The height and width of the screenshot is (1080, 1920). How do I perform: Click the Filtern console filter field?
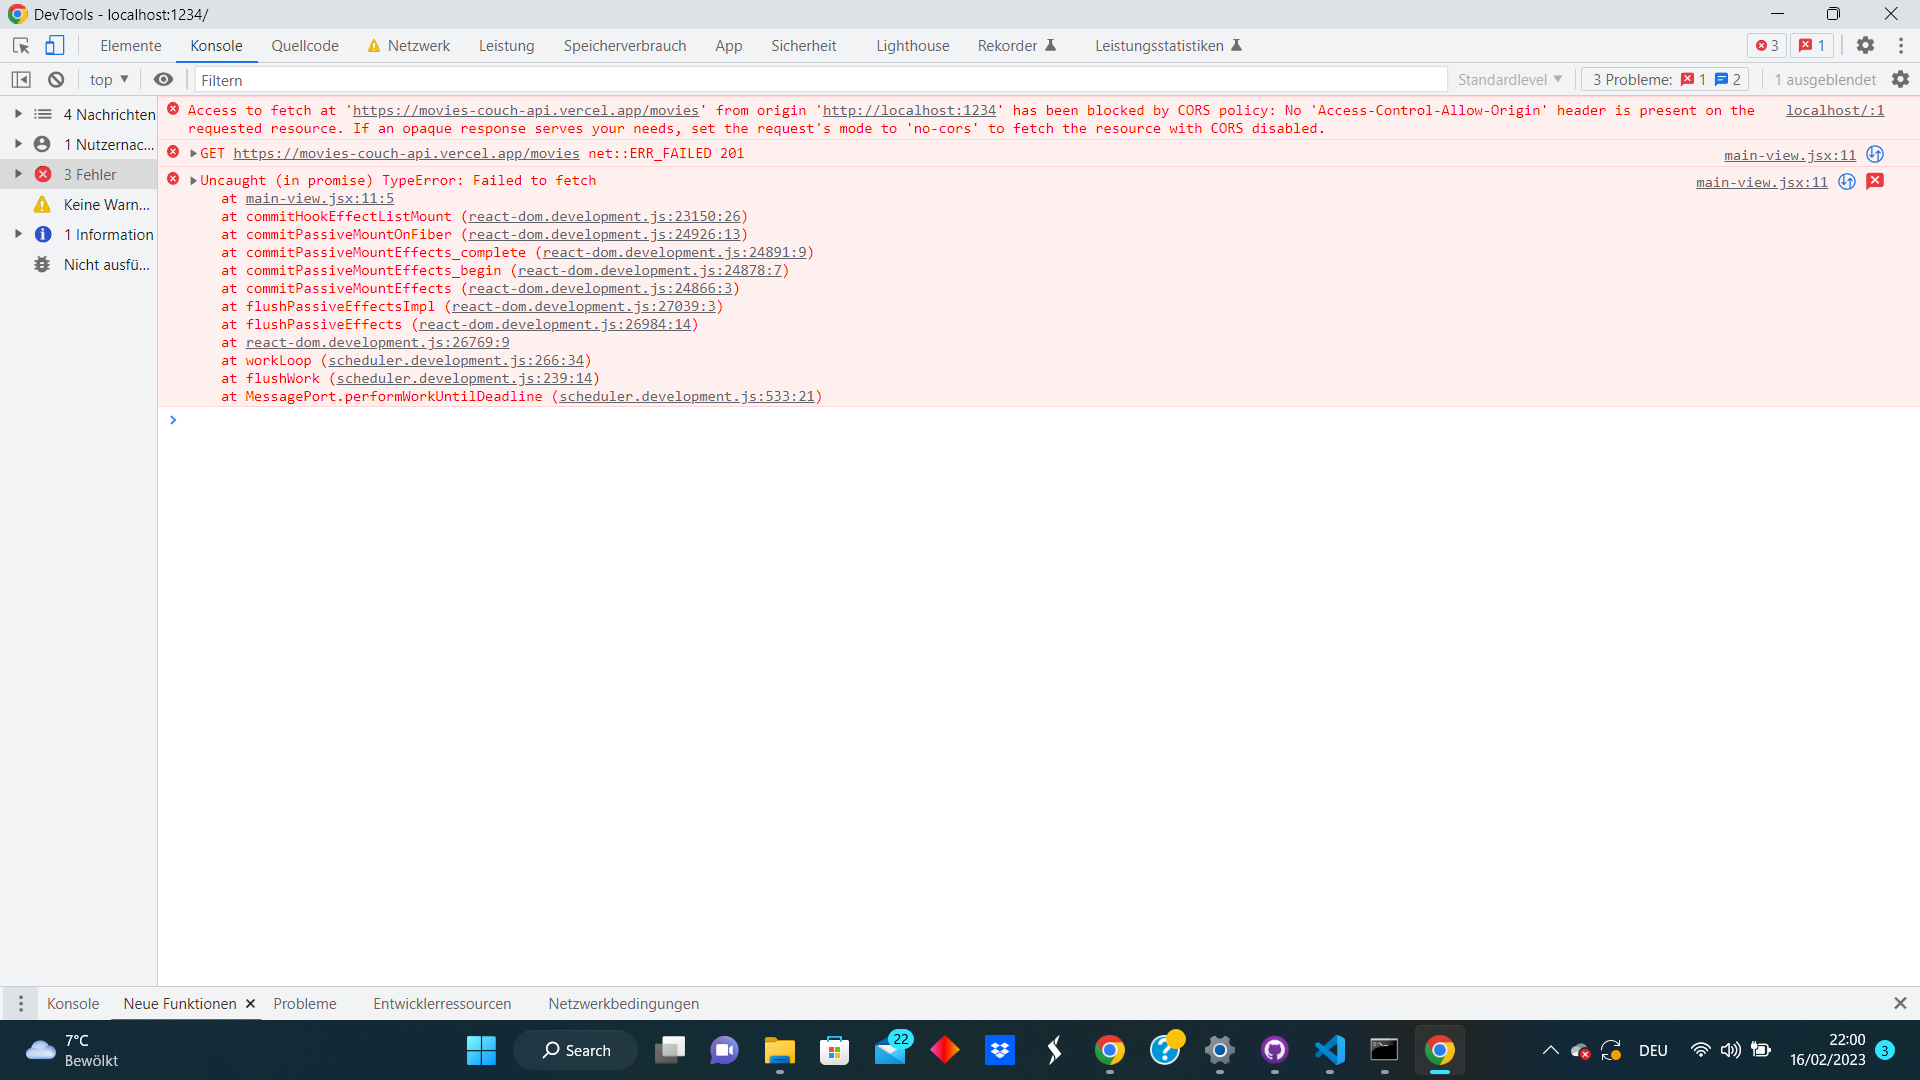click(x=820, y=80)
